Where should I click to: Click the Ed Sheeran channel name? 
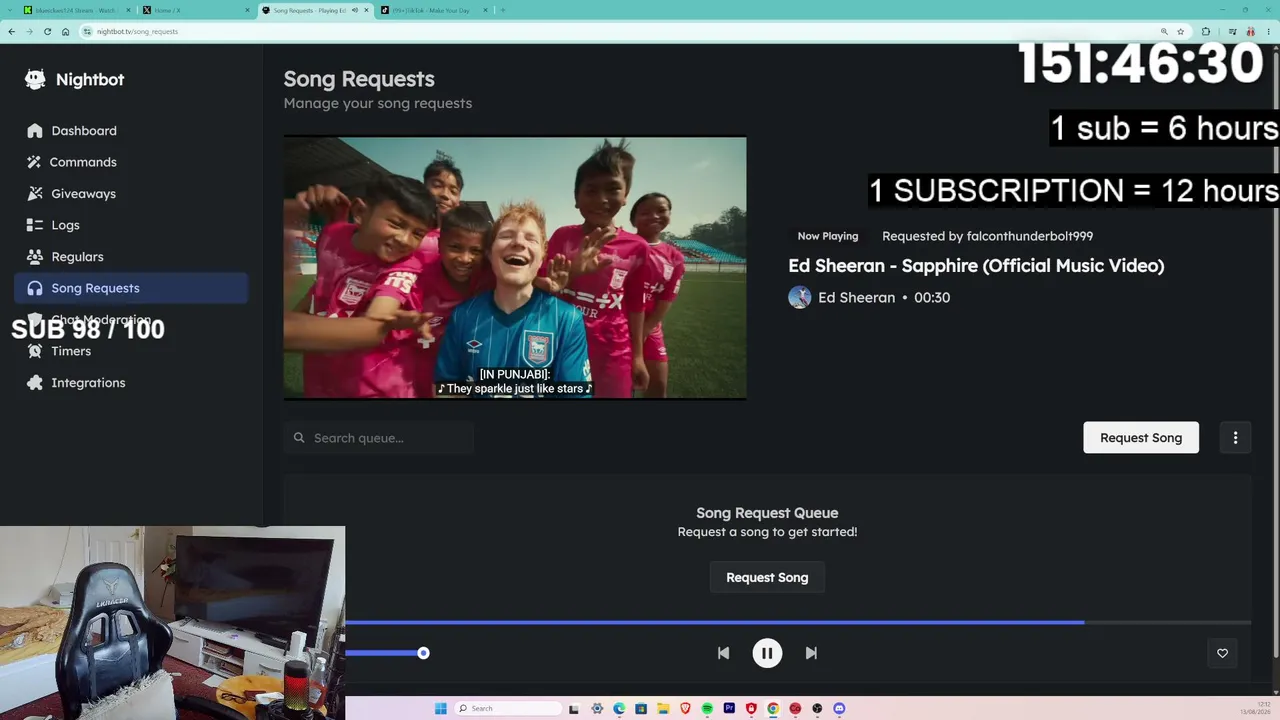click(856, 298)
